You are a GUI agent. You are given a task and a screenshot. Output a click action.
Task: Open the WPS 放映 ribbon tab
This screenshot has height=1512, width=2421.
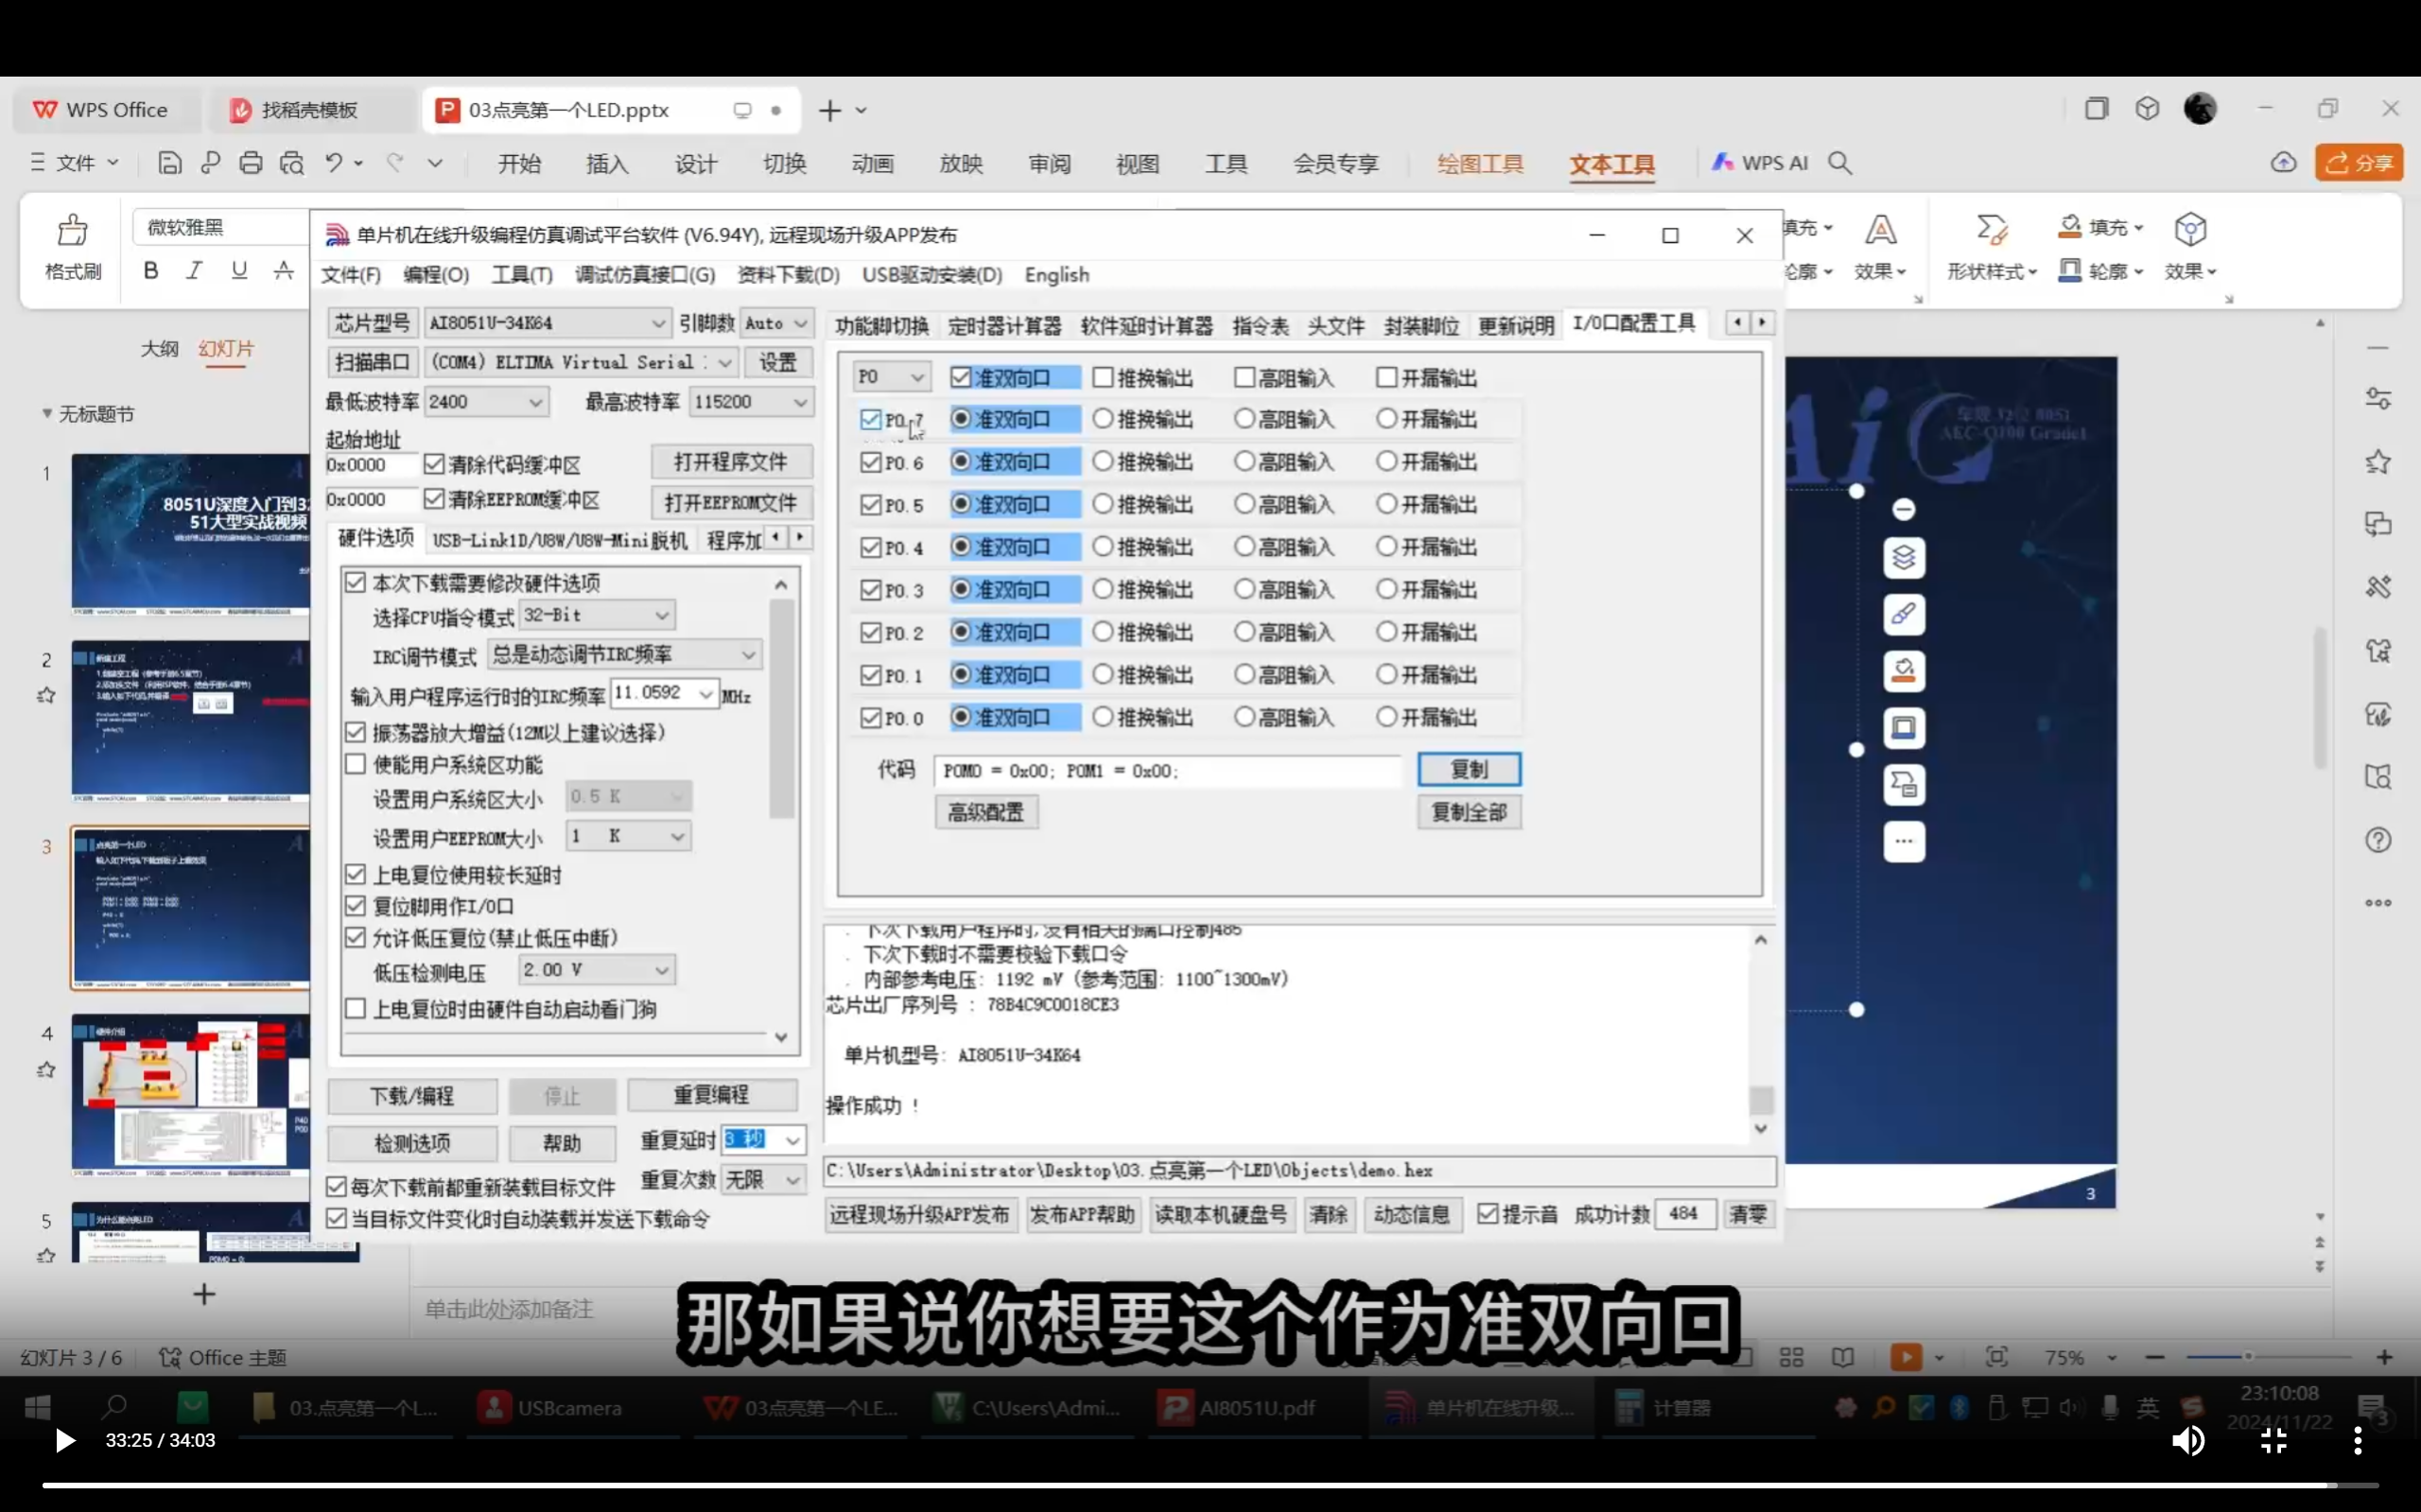click(961, 164)
